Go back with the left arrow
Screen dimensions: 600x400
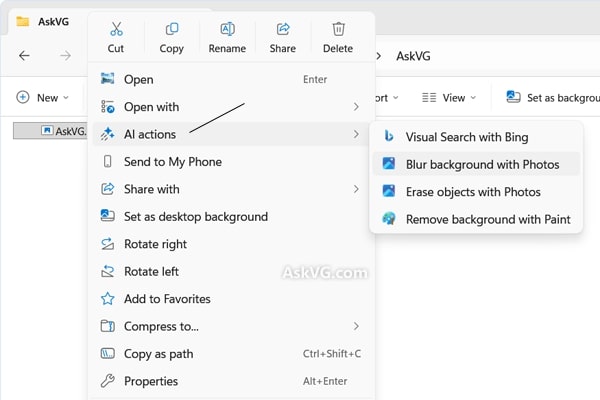pos(24,56)
